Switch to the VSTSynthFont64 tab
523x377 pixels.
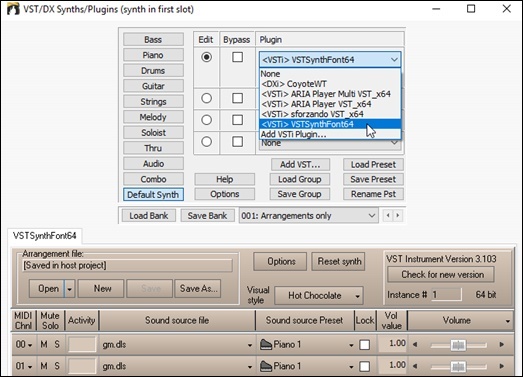45,236
